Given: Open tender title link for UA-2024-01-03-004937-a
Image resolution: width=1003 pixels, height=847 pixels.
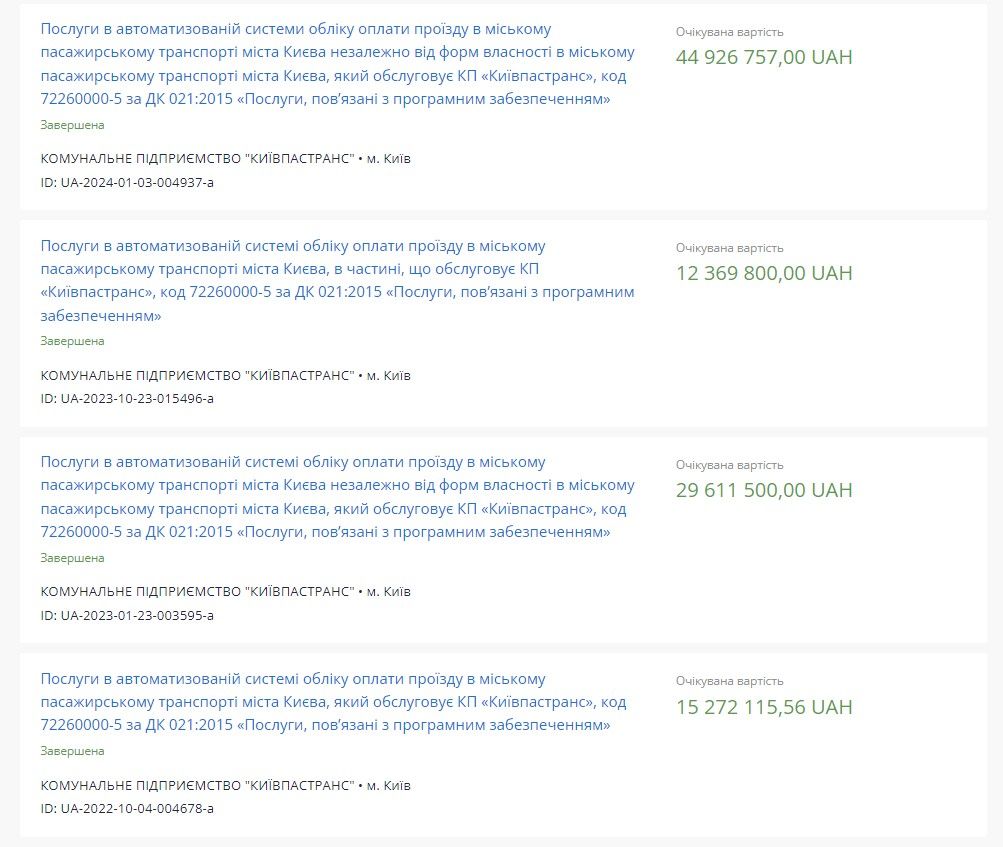Looking at the screenshot, I should [337, 65].
